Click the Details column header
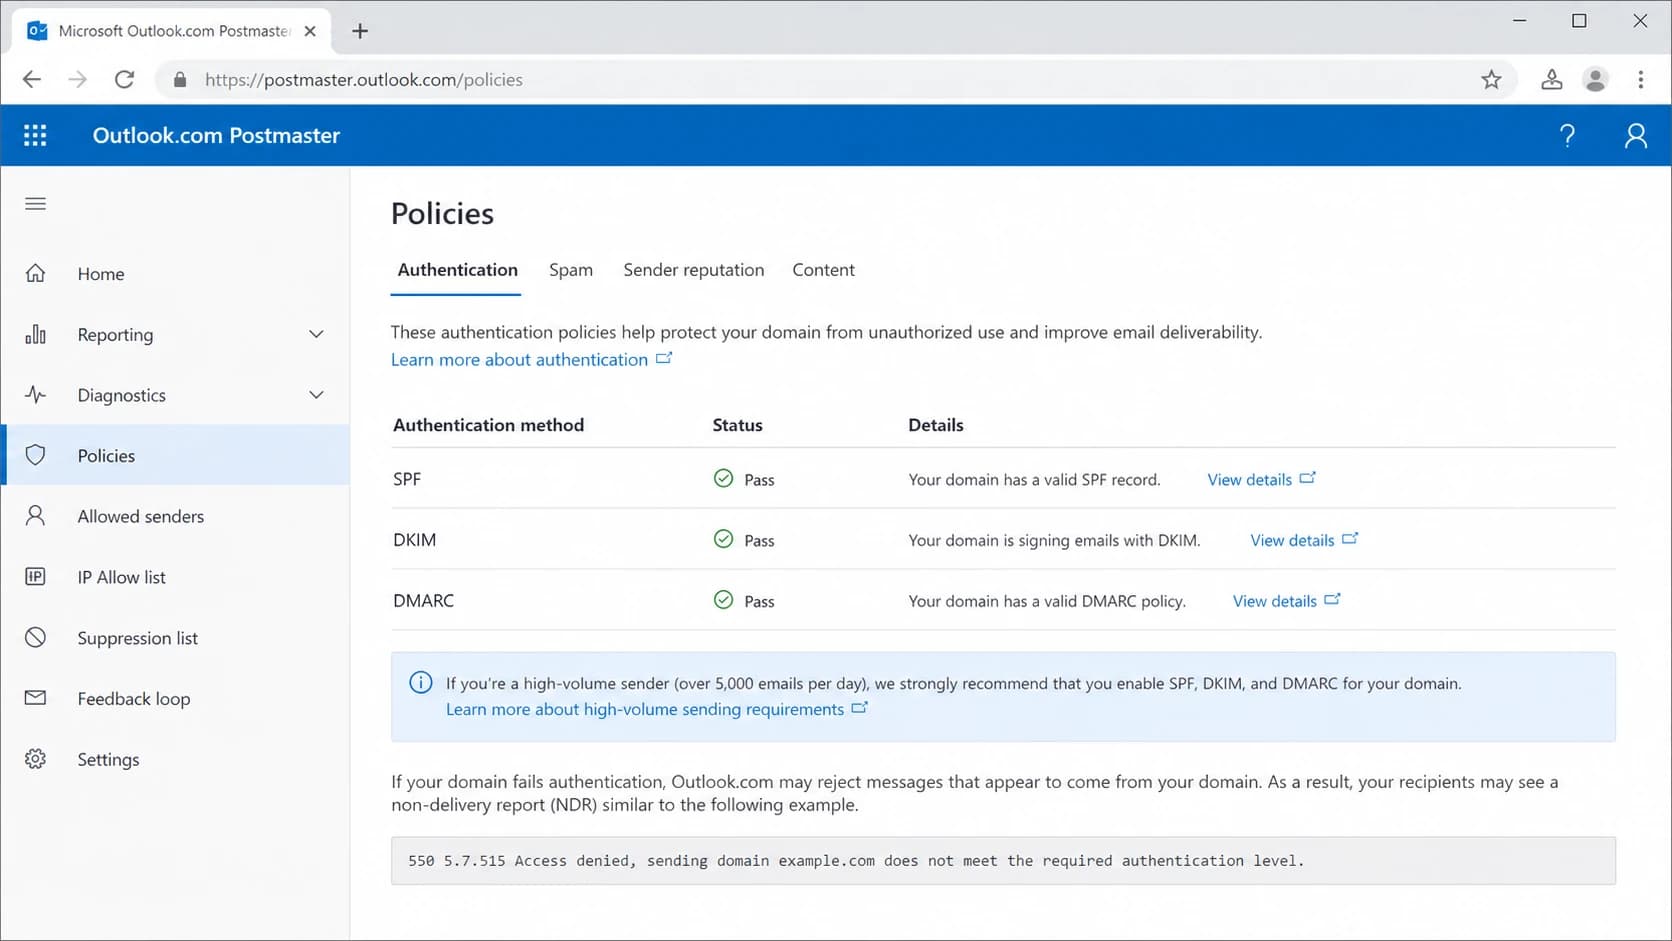This screenshot has height=941, width=1672. pos(936,425)
